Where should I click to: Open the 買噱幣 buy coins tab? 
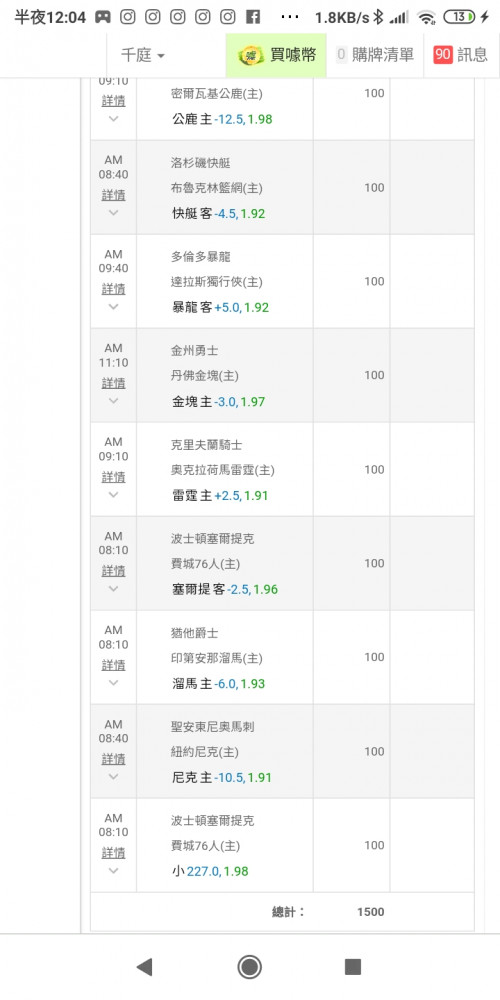276,55
